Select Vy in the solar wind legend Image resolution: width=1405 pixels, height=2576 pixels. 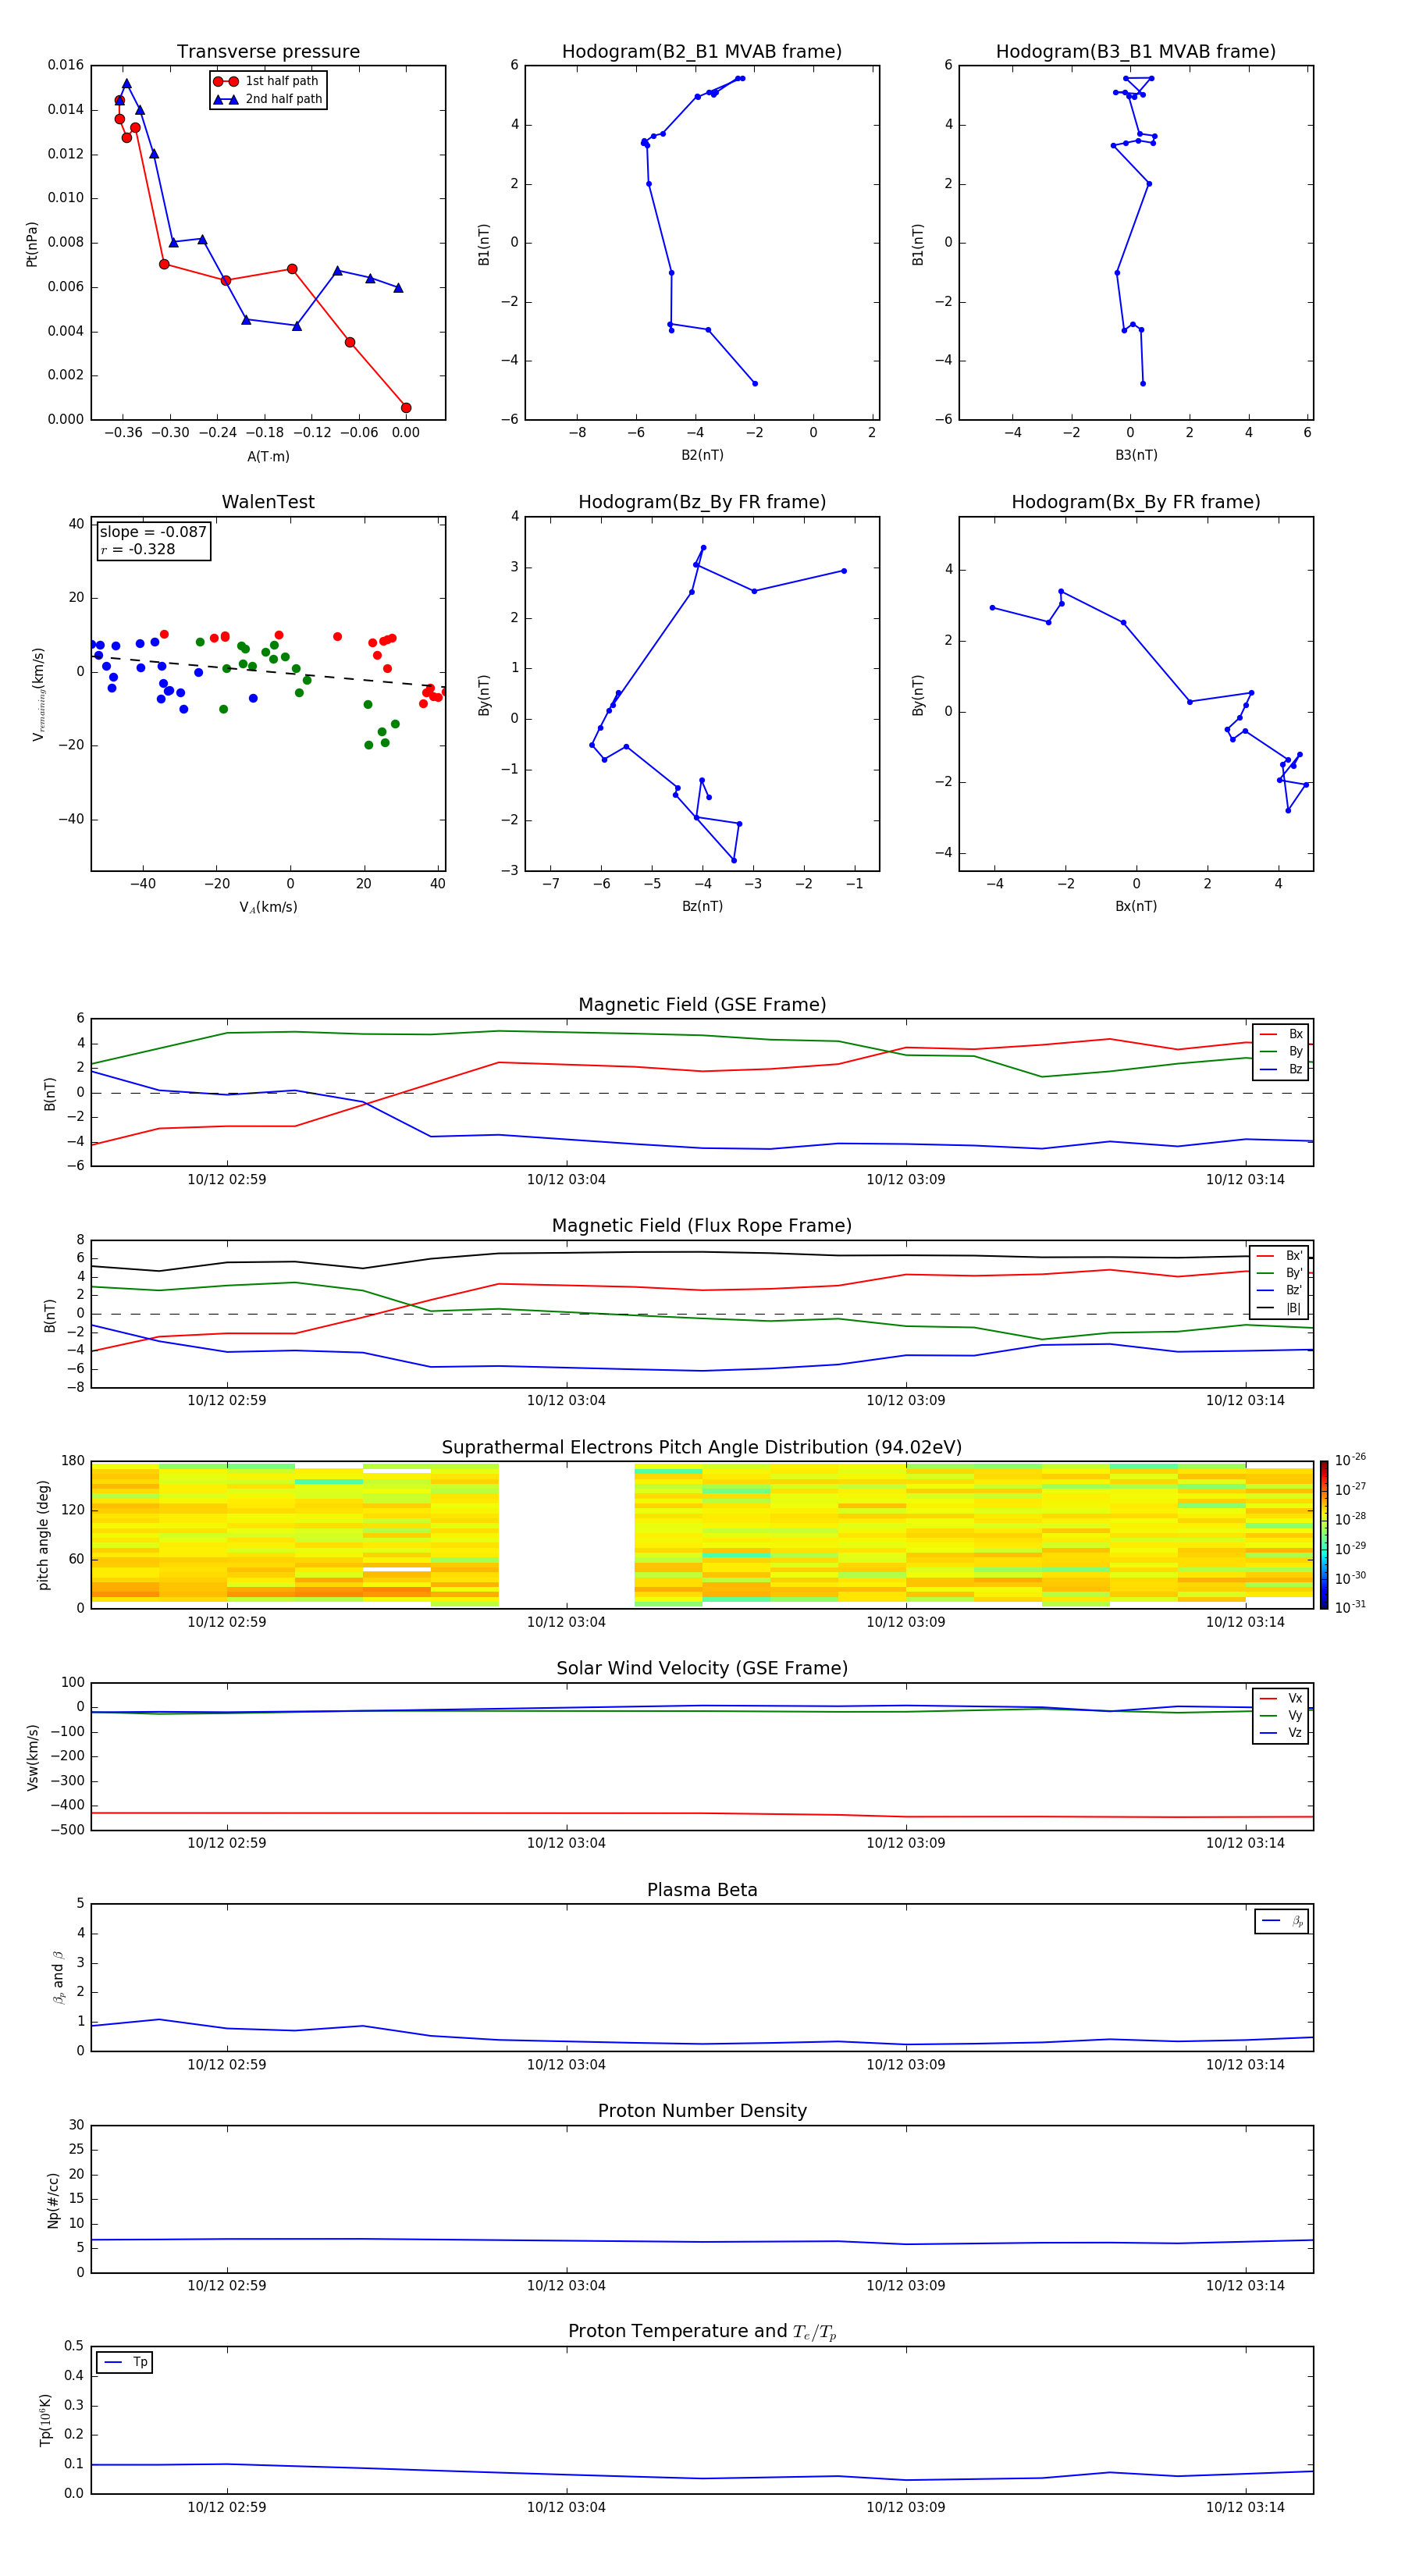[x=1281, y=1715]
